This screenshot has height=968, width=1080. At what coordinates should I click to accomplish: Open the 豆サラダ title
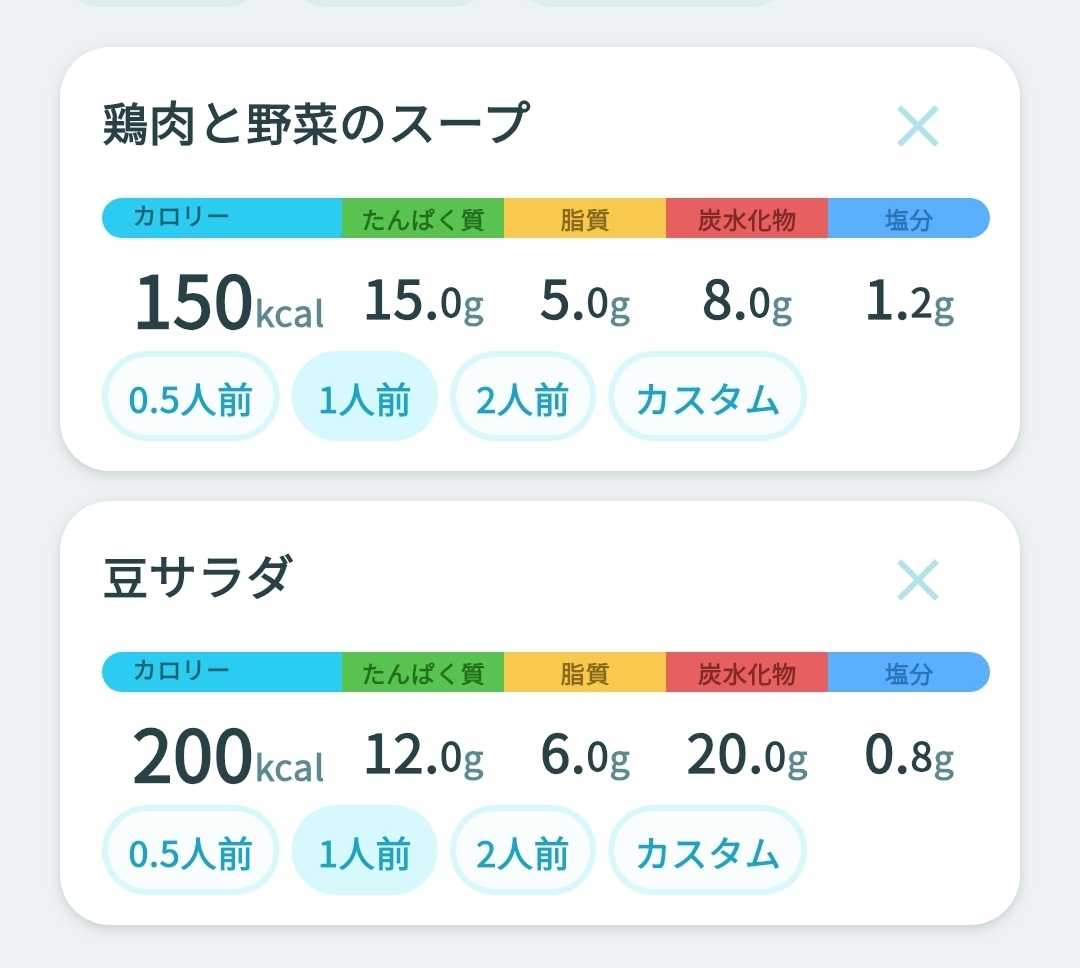[x=198, y=577]
